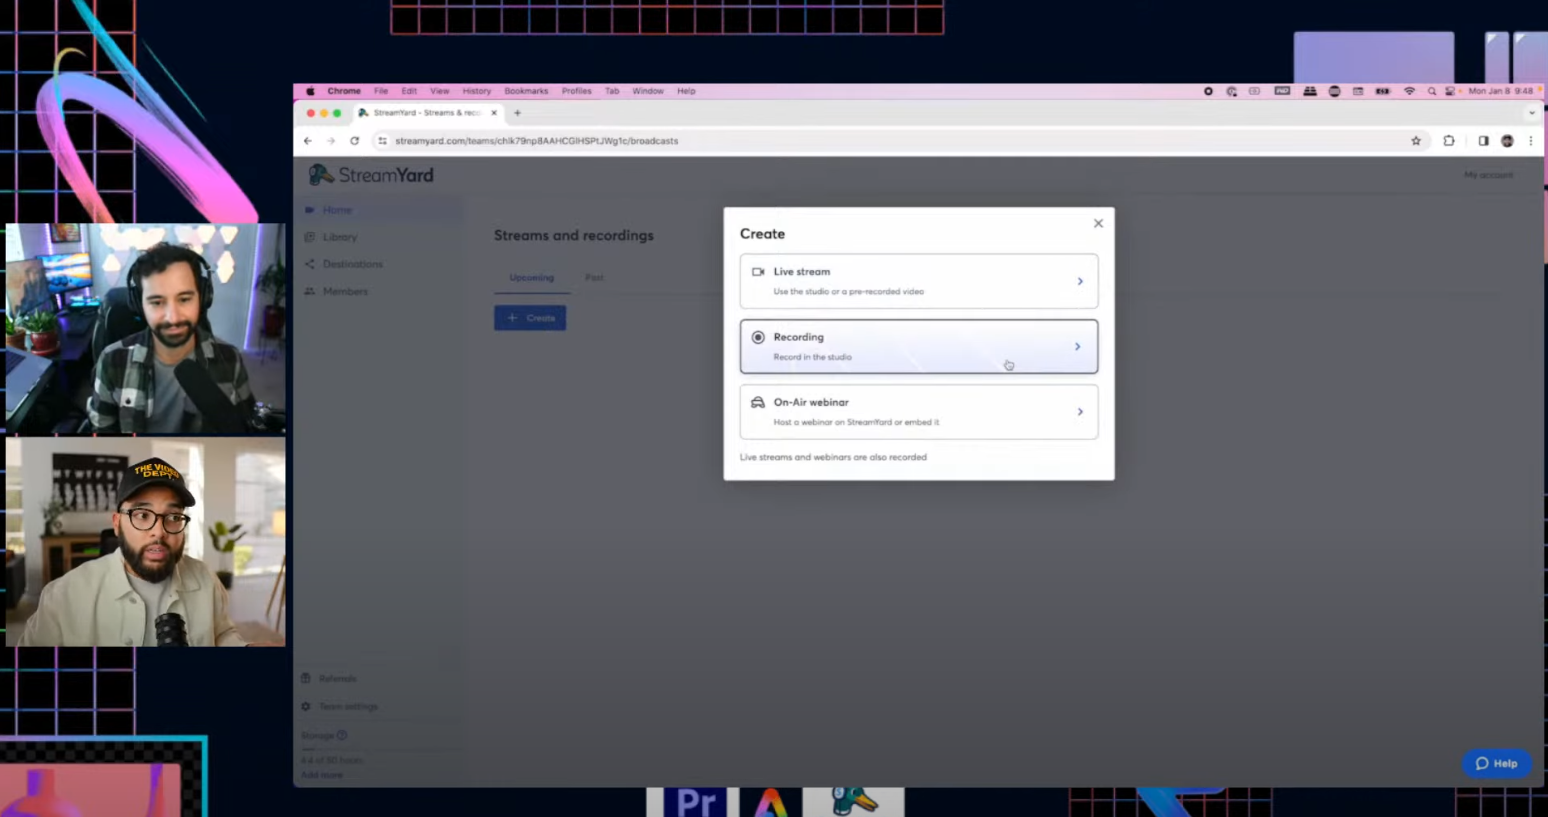Click the Storage help question icon
This screenshot has height=817, width=1548.
[342, 735]
